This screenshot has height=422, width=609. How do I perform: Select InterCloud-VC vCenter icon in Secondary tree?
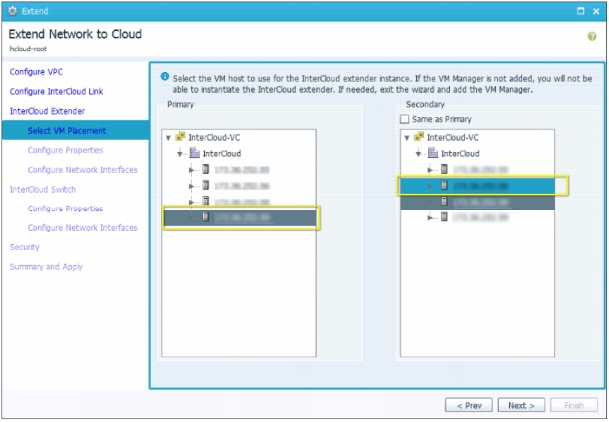click(419, 137)
